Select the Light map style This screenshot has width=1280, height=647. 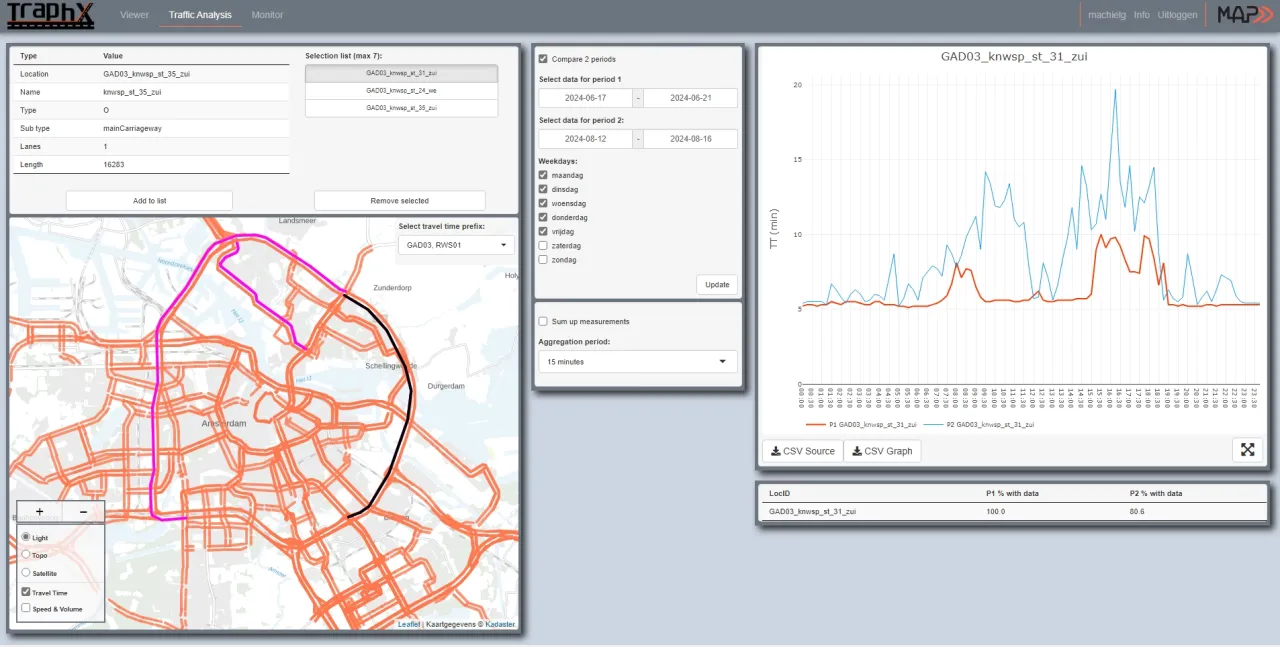(x=26, y=537)
